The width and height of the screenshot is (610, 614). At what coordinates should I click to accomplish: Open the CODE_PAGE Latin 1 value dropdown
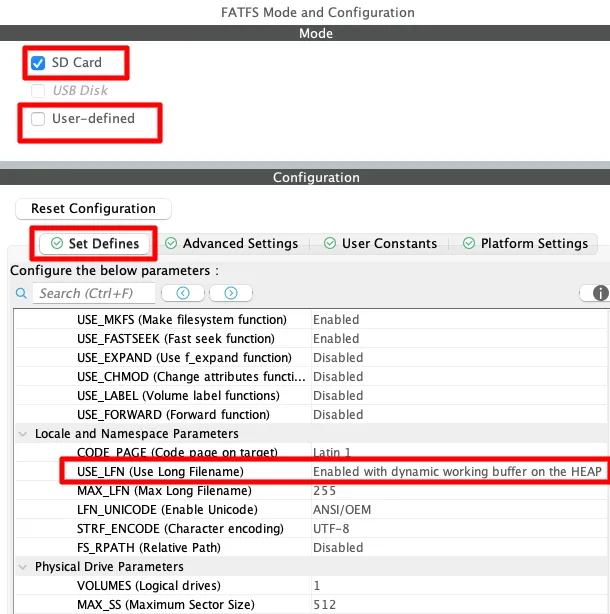(x=459, y=453)
